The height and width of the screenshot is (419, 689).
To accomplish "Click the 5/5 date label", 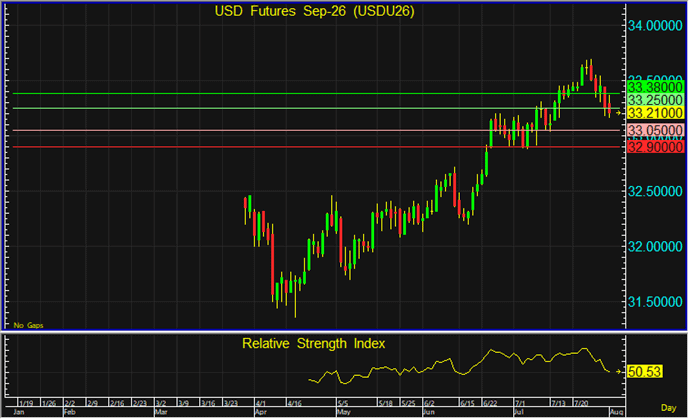I will (x=343, y=403).
